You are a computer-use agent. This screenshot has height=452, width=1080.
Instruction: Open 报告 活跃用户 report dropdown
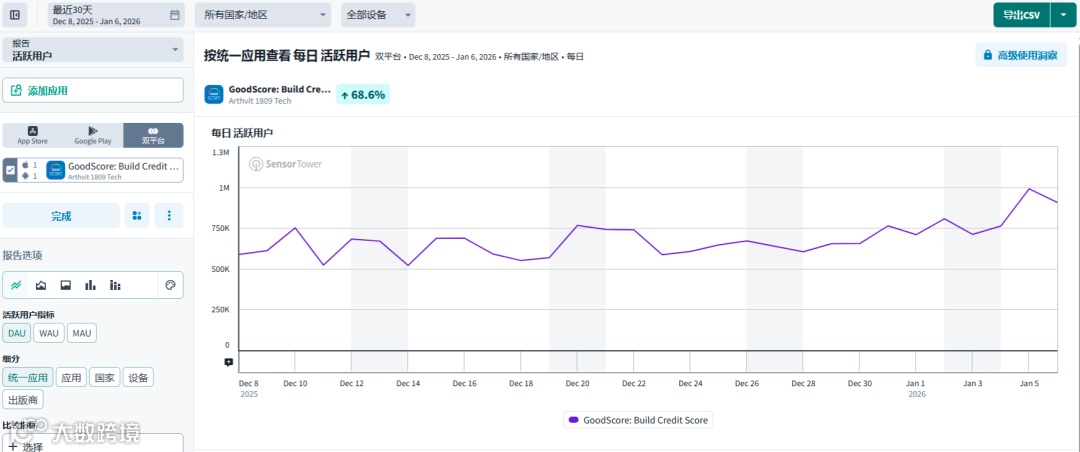pos(93,50)
